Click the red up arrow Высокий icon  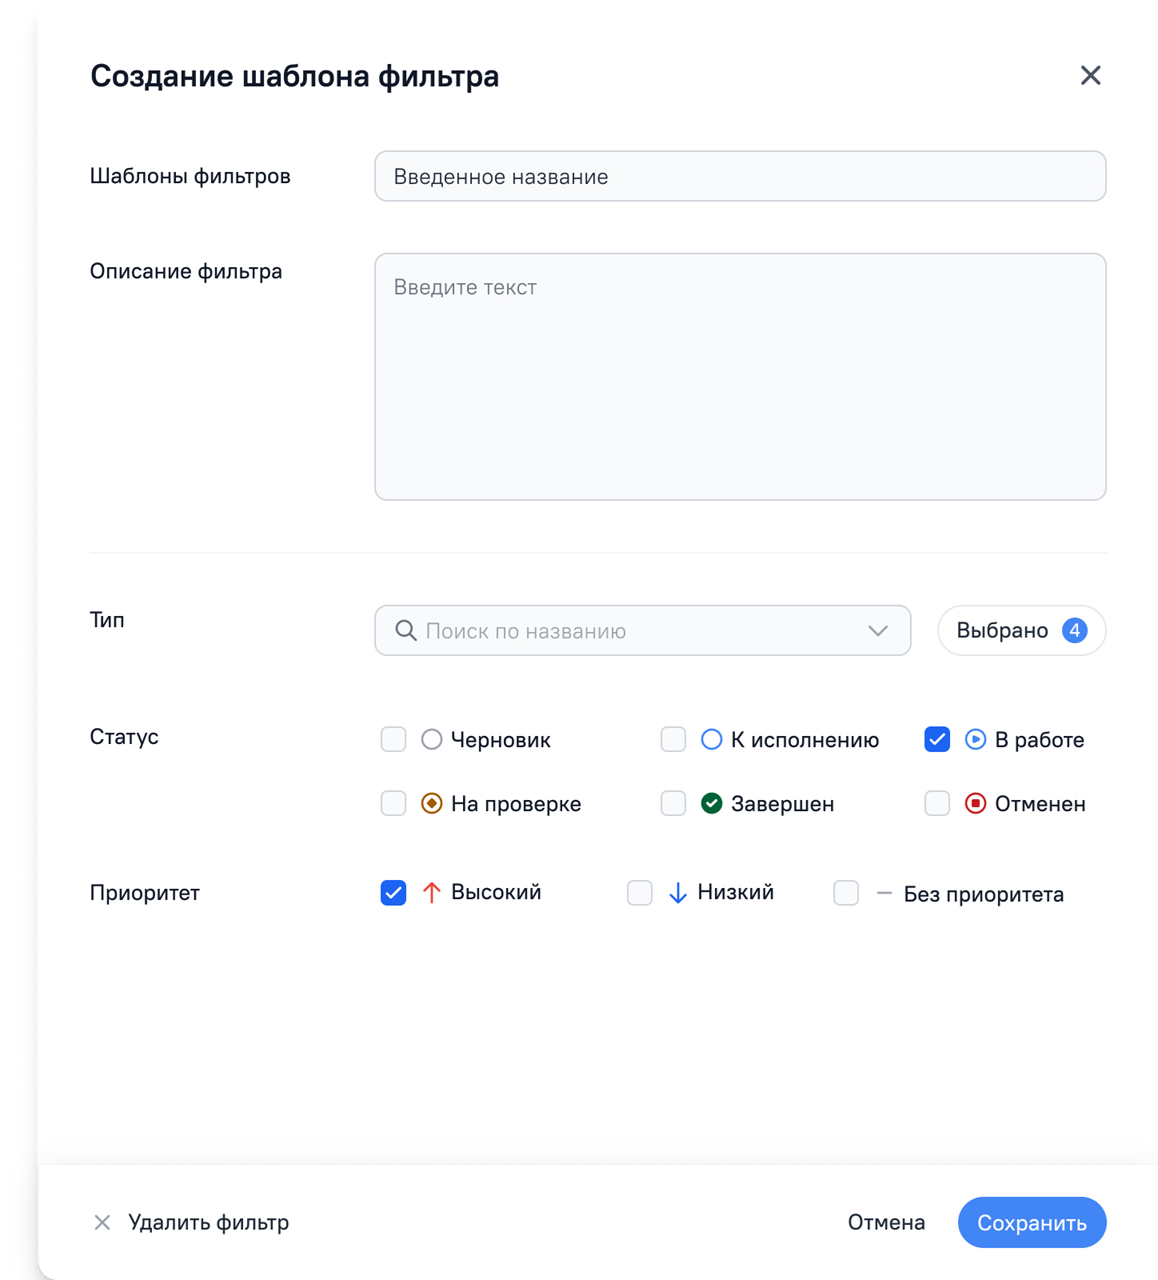431,893
